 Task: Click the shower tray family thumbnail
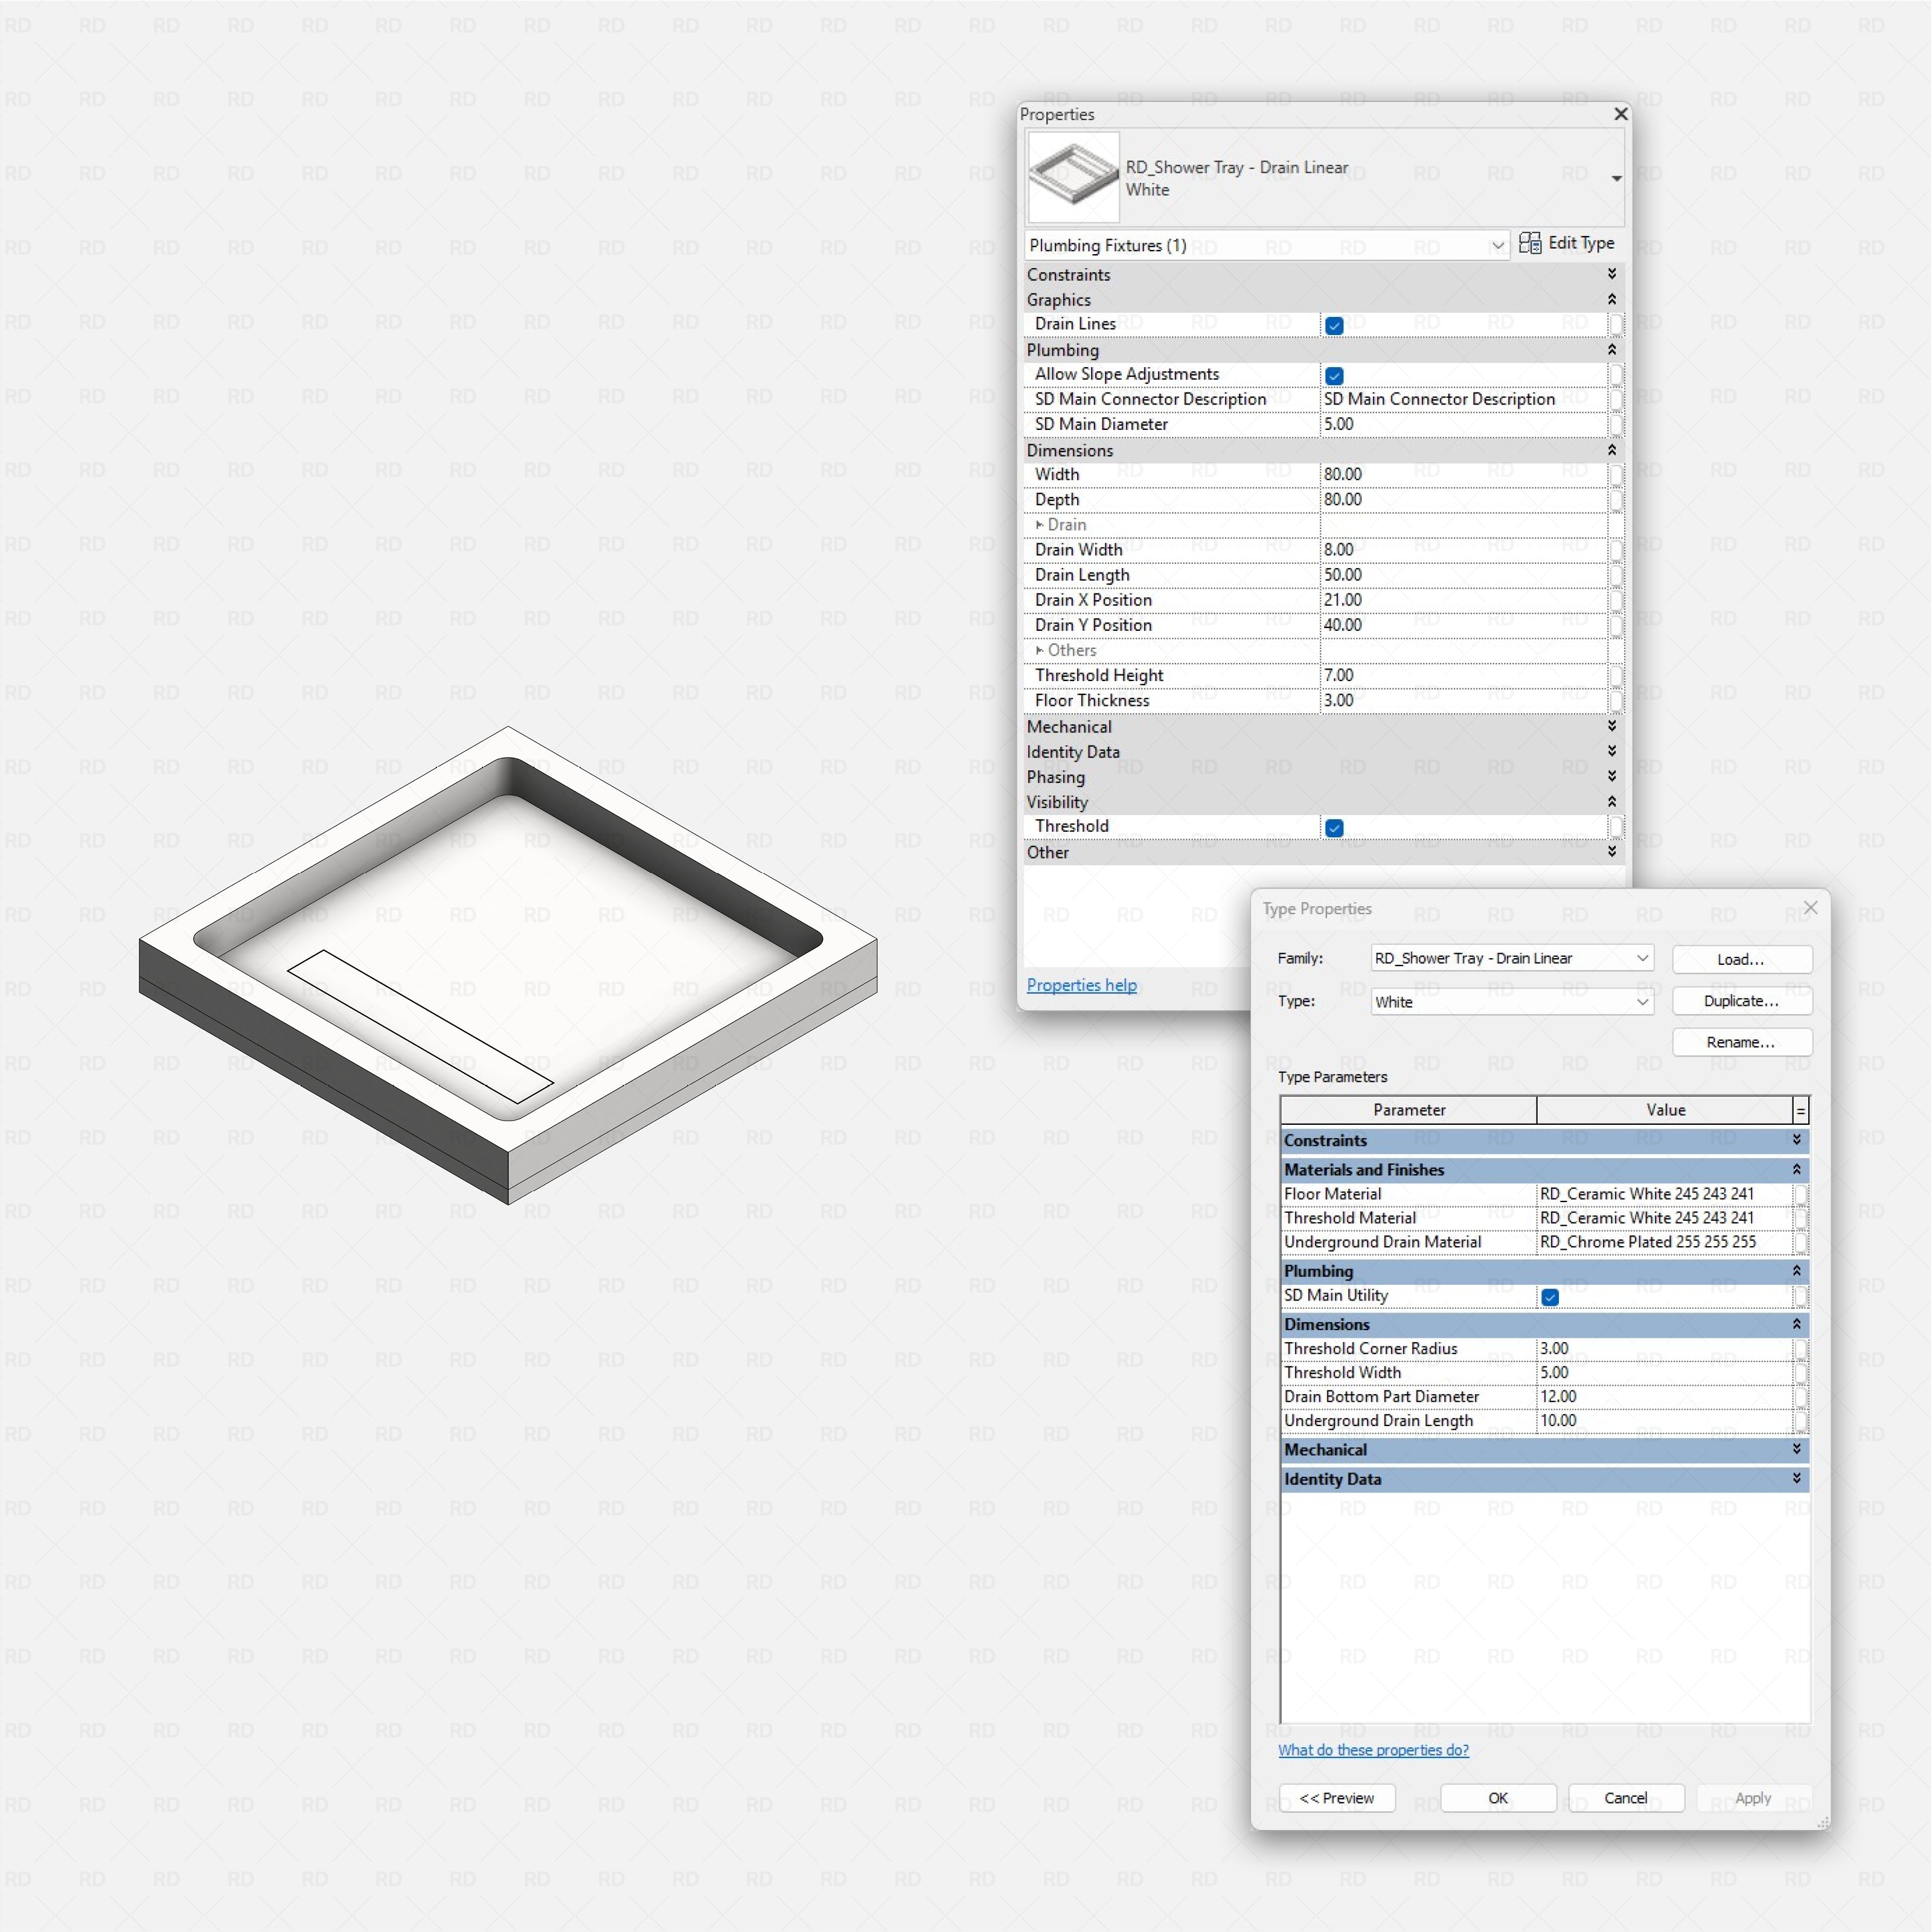click(x=1073, y=177)
